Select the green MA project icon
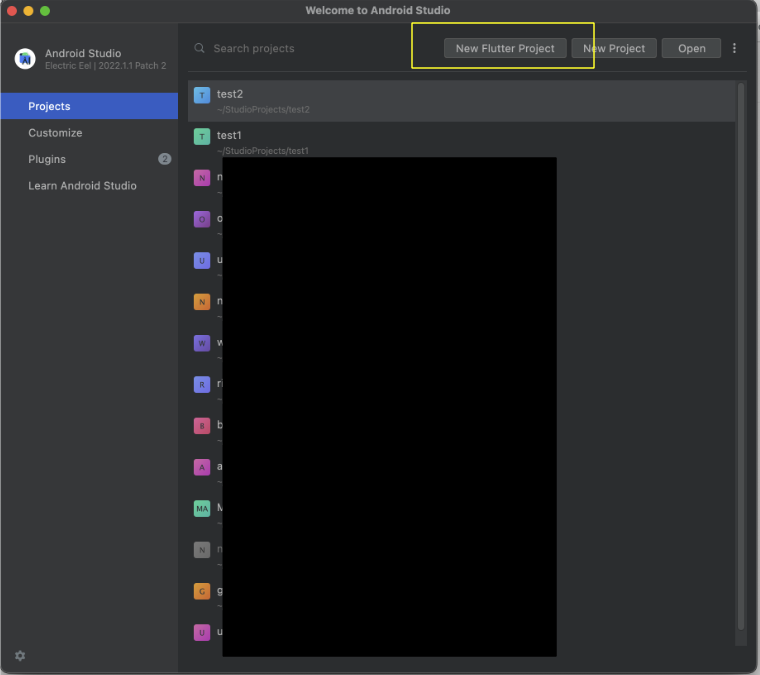This screenshot has width=760, height=675. pos(202,508)
